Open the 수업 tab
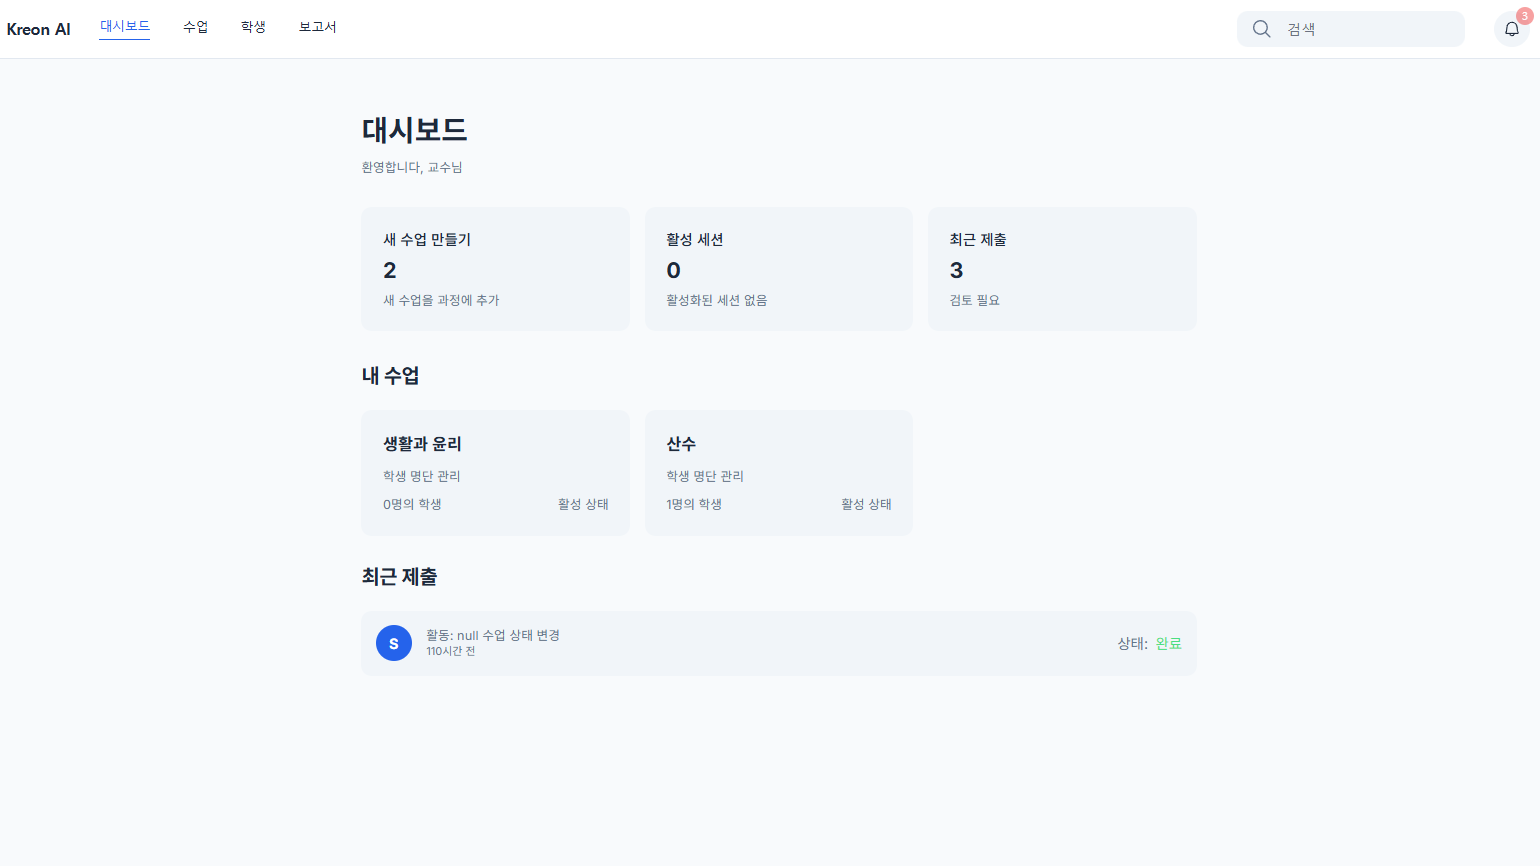Image resolution: width=1540 pixels, height=866 pixels. [x=195, y=27]
